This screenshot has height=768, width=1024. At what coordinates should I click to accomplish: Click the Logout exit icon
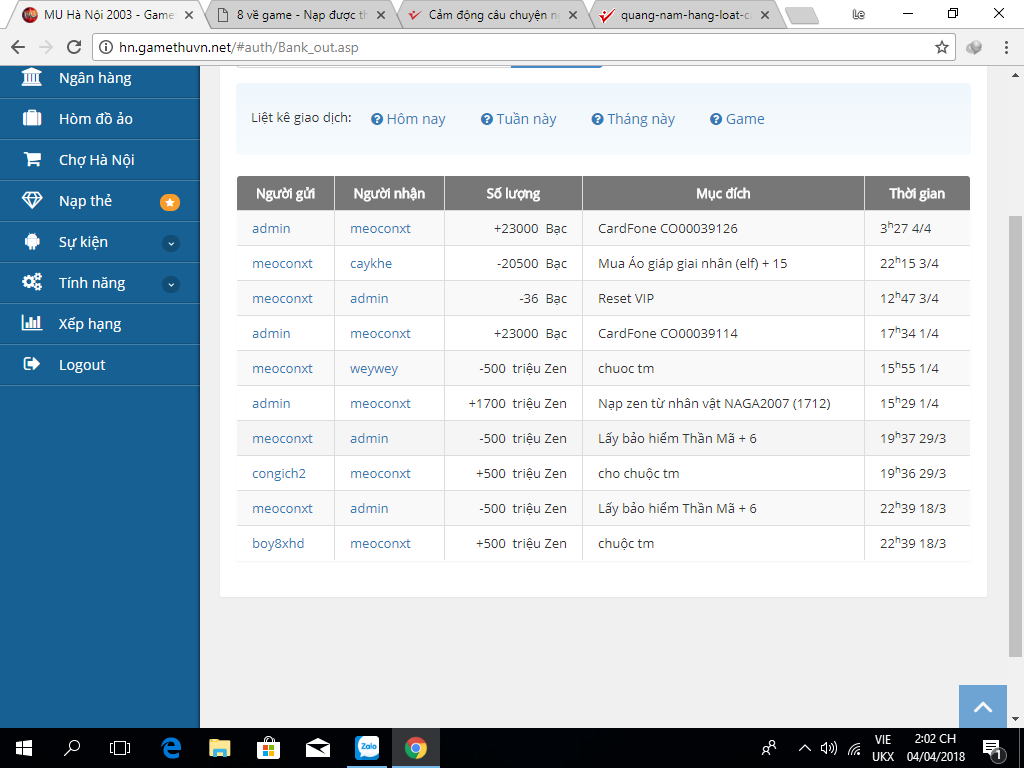click(31, 364)
